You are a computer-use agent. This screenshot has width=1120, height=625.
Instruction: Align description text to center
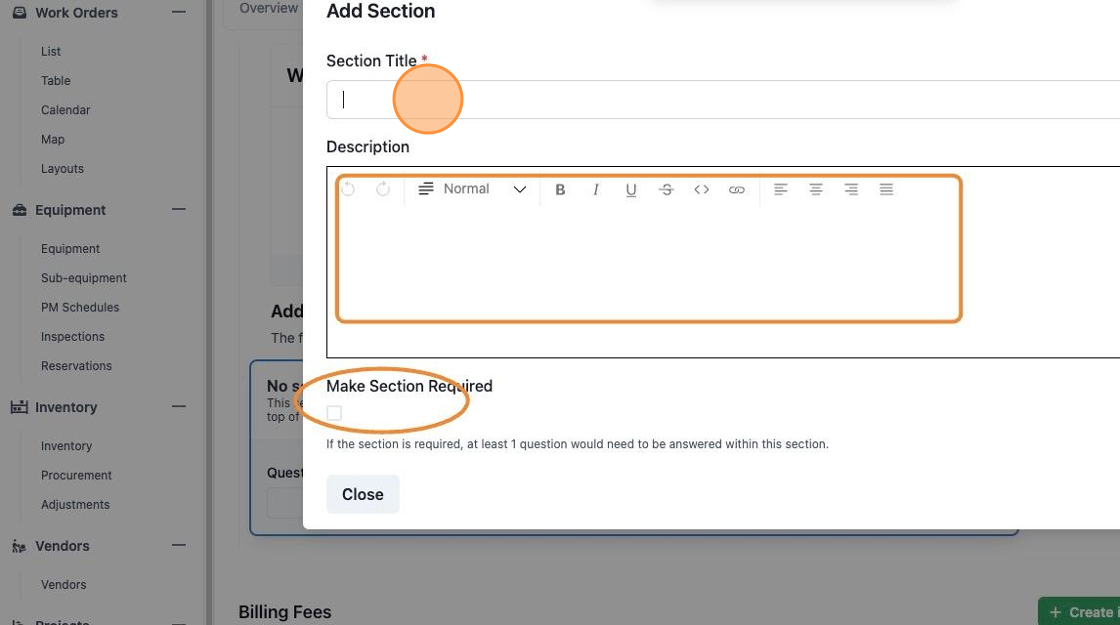816,189
